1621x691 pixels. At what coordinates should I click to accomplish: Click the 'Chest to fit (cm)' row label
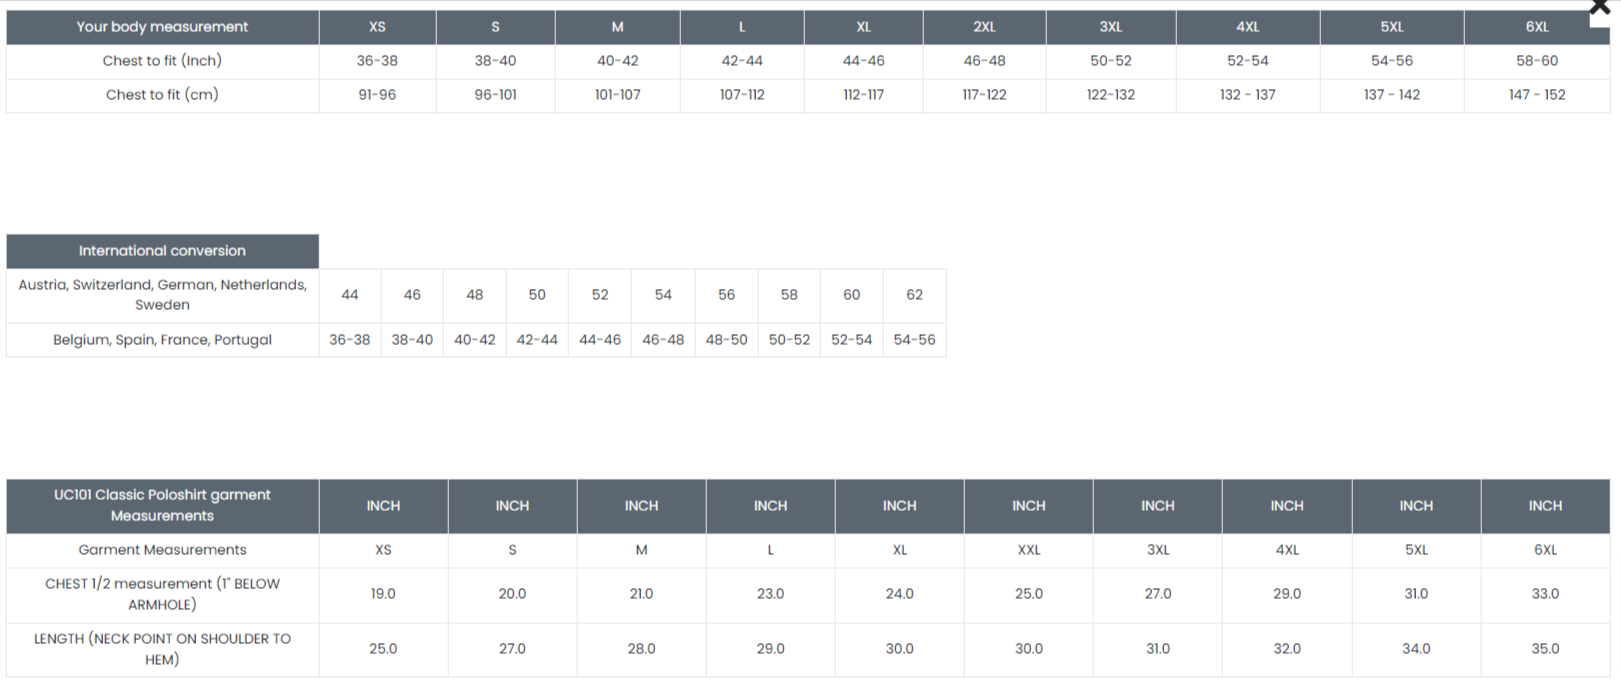162,95
